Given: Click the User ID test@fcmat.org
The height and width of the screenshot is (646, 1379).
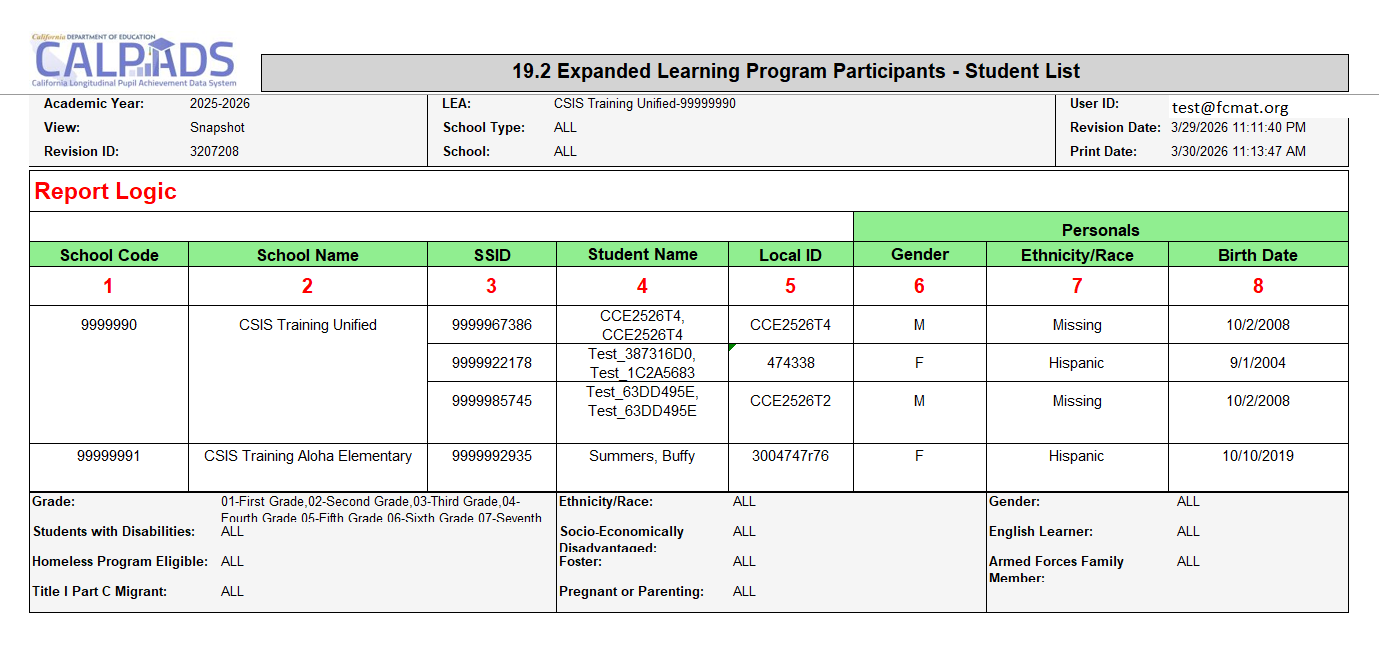Looking at the screenshot, I should (x=1230, y=108).
